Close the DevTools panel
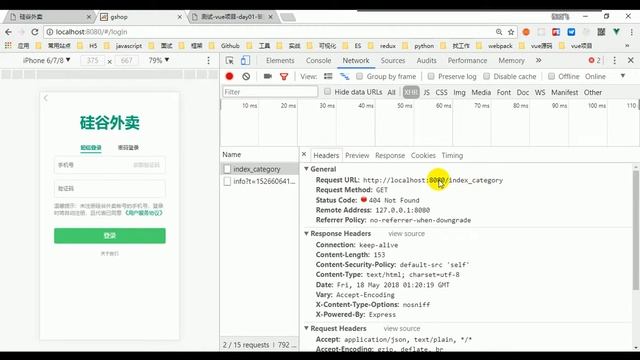 (631, 60)
